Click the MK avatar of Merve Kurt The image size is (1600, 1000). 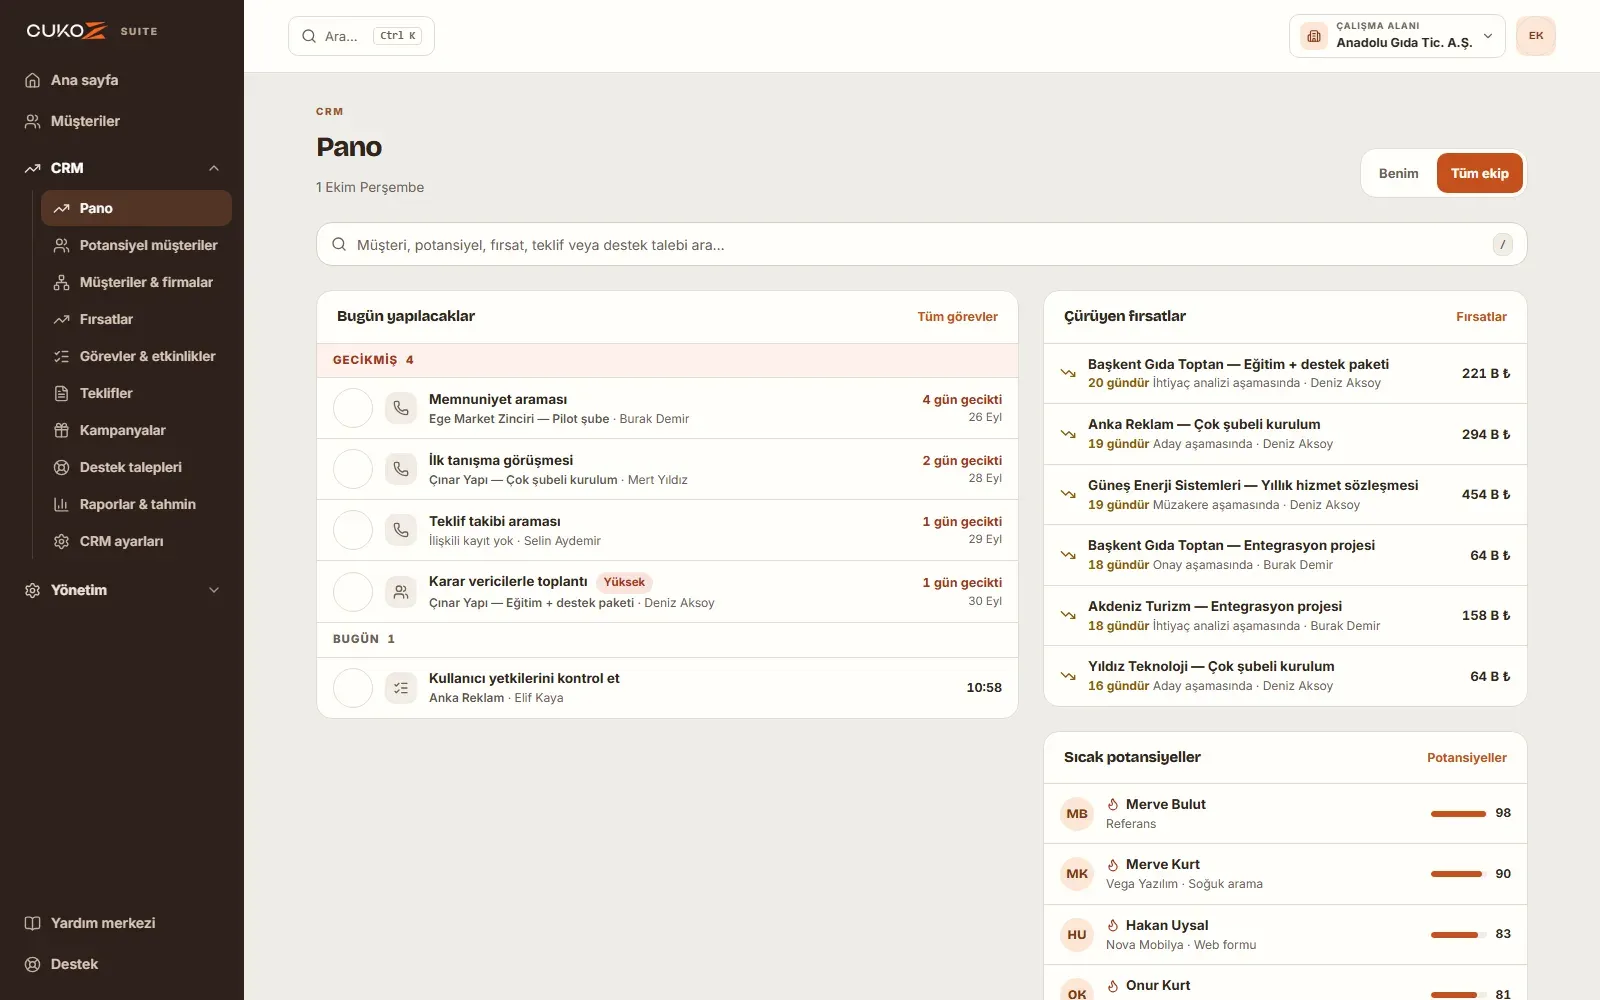1077,874
